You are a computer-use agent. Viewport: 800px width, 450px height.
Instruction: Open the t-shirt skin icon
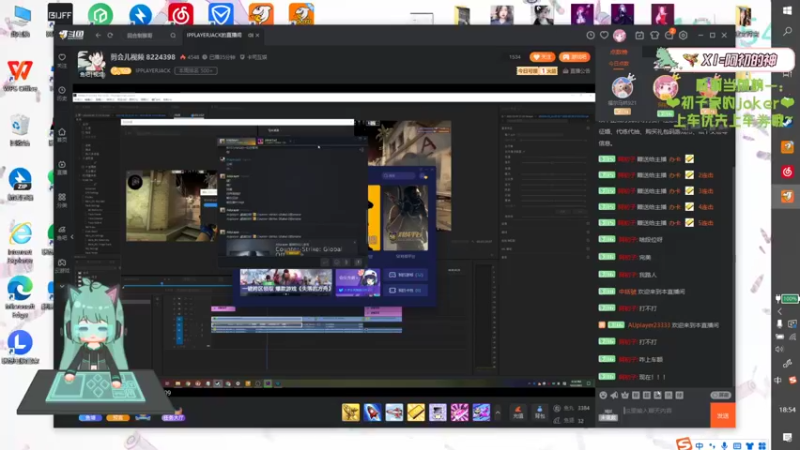655,35
